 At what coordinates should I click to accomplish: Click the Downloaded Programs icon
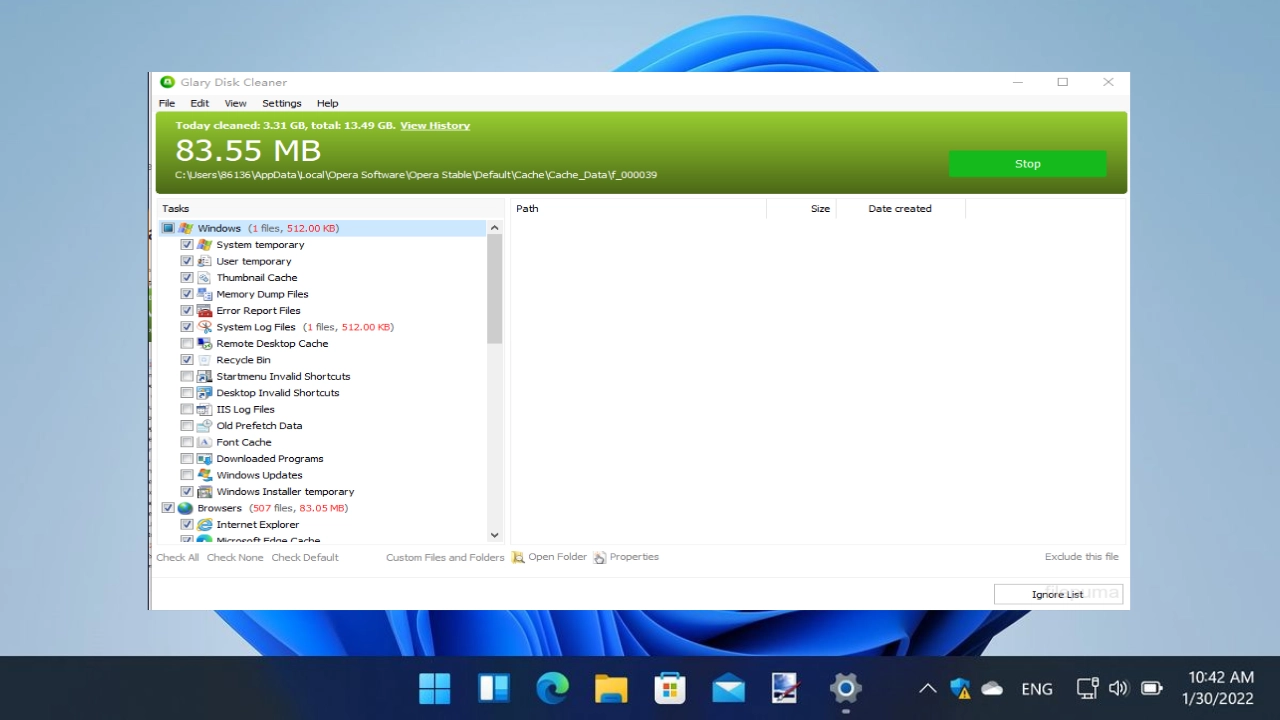tap(205, 459)
